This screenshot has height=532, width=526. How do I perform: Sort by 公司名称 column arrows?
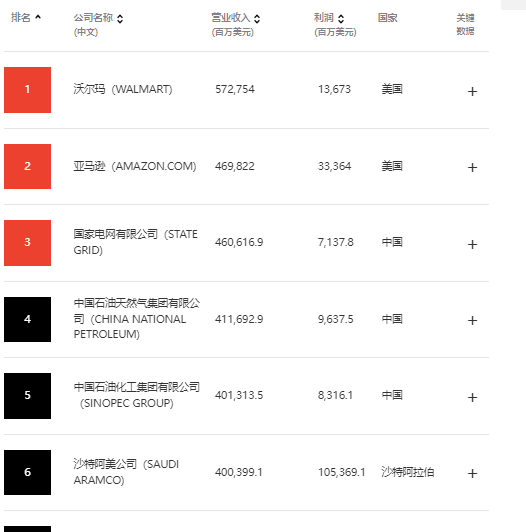click(120, 19)
